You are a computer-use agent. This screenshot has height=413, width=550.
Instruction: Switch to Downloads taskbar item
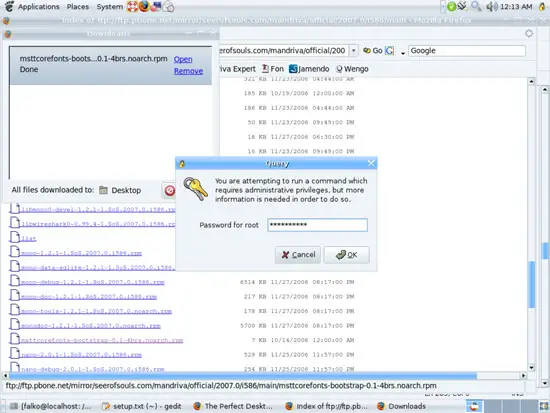(402, 406)
